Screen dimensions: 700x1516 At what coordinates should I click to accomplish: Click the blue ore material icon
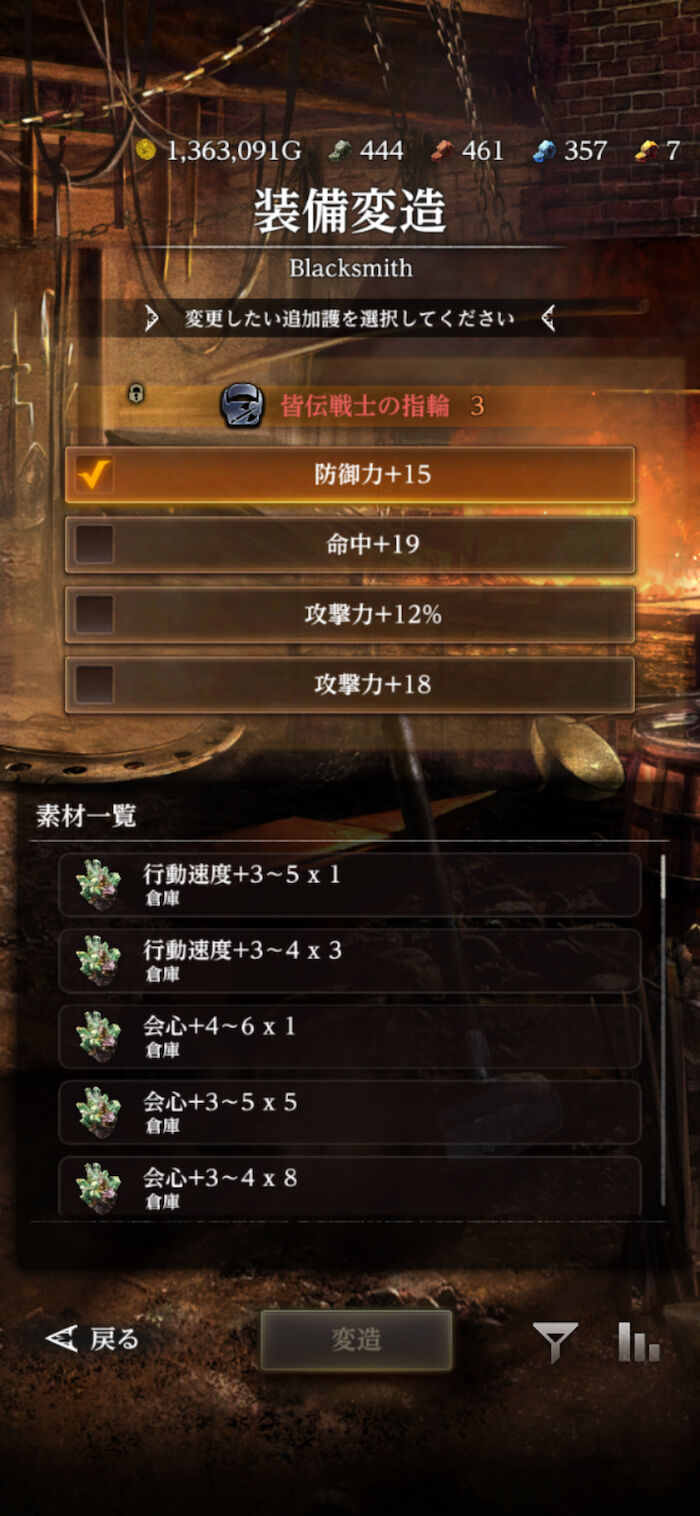tap(544, 150)
